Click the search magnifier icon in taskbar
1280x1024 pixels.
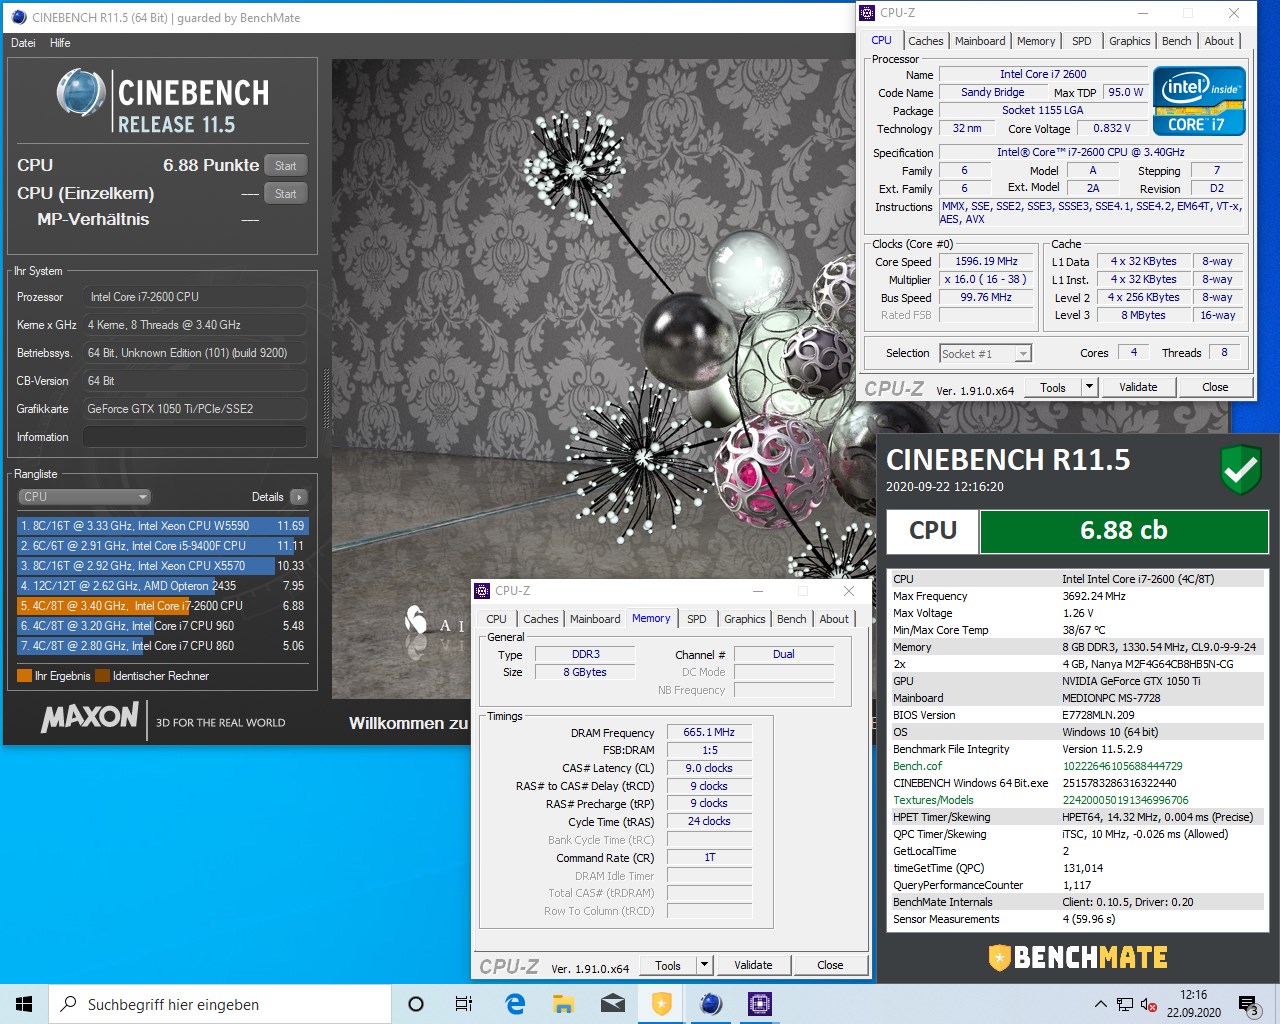pyautogui.click(x=69, y=1004)
